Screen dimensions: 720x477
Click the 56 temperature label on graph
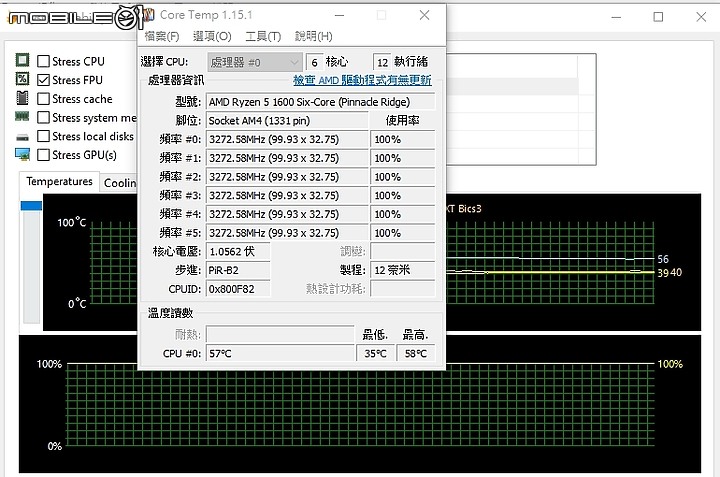pos(663,259)
